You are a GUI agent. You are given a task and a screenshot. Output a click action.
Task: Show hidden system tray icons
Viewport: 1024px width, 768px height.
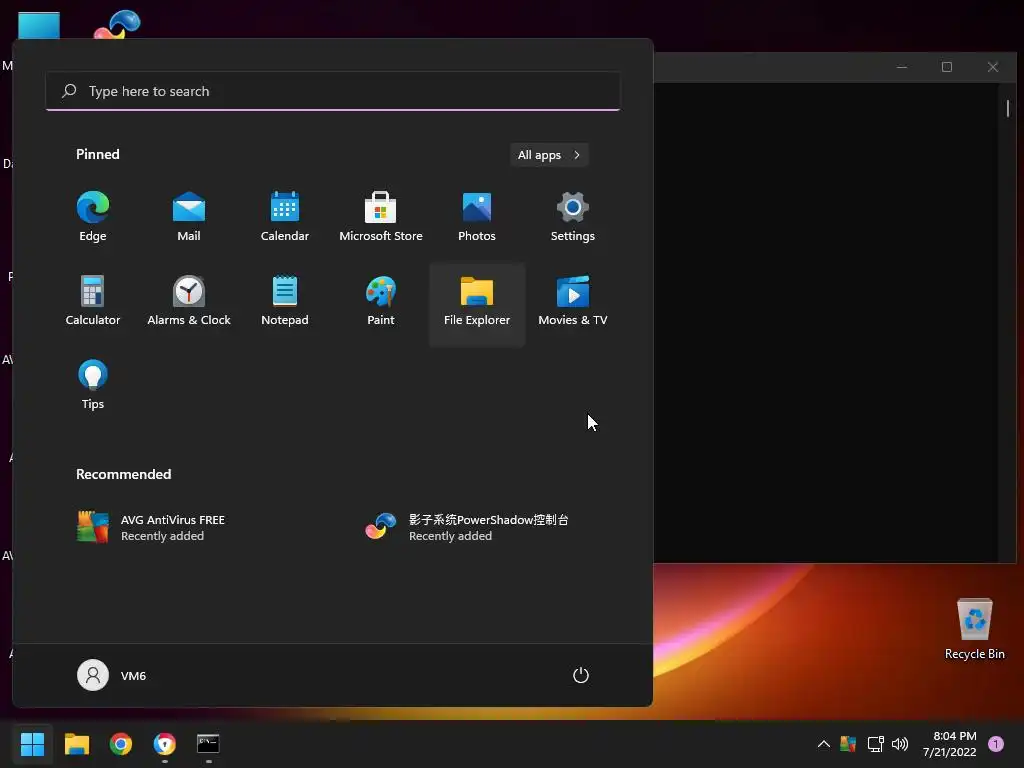(824, 744)
